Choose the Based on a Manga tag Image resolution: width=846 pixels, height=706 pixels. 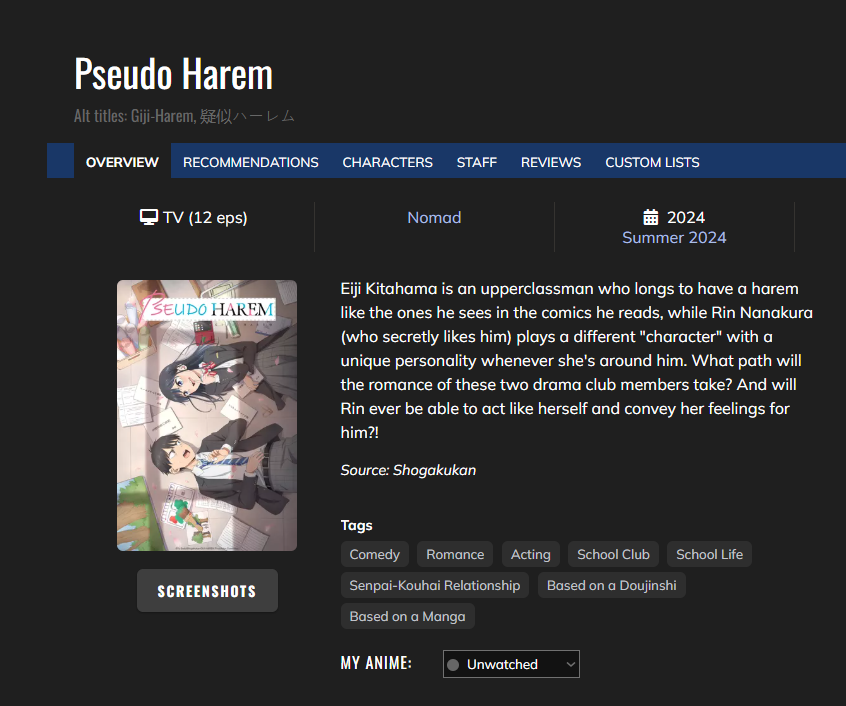[x=407, y=616]
